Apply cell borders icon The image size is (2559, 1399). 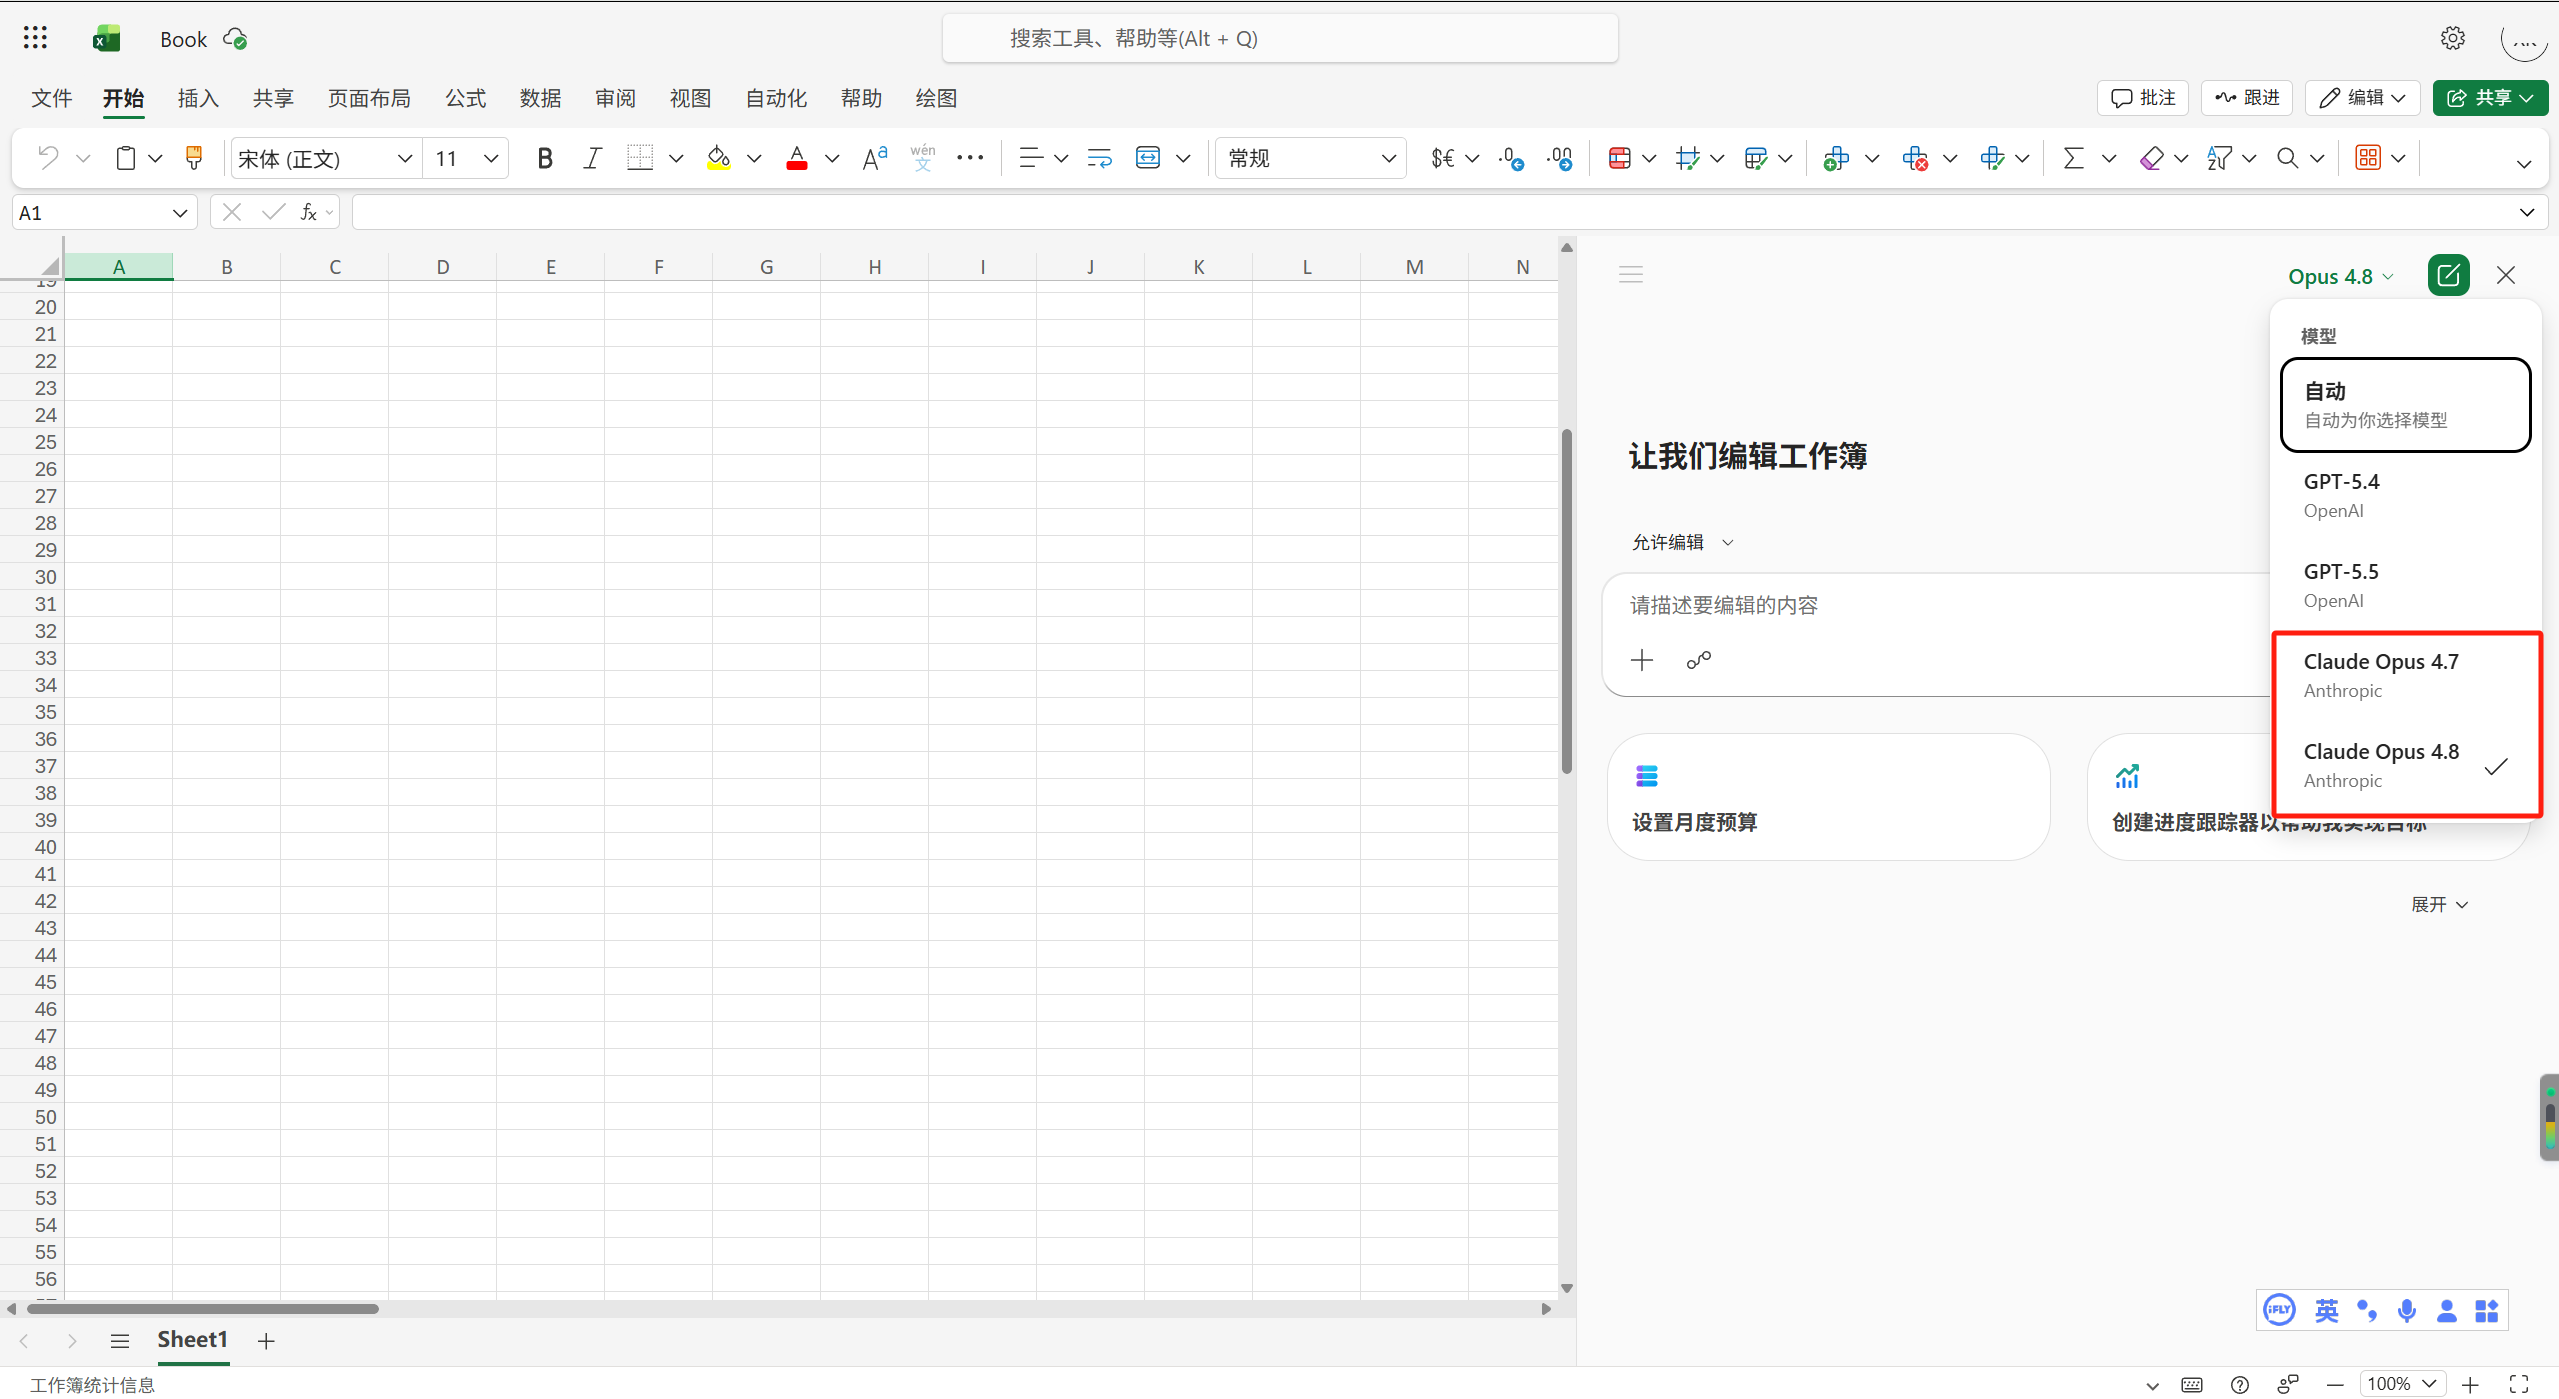point(640,158)
